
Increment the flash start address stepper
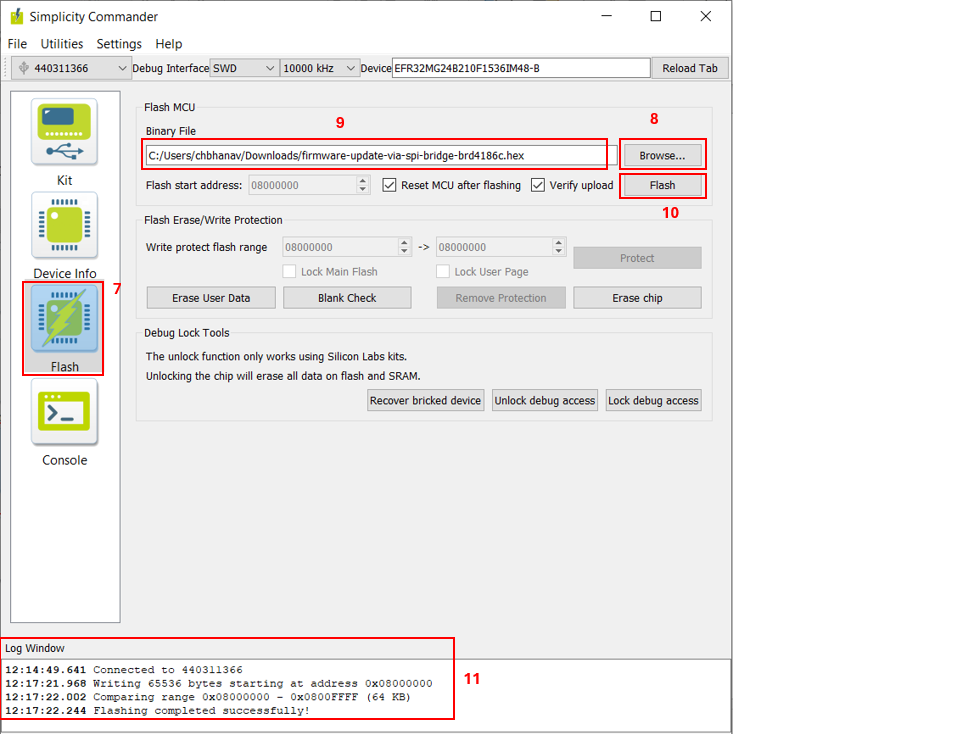click(360, 180)
